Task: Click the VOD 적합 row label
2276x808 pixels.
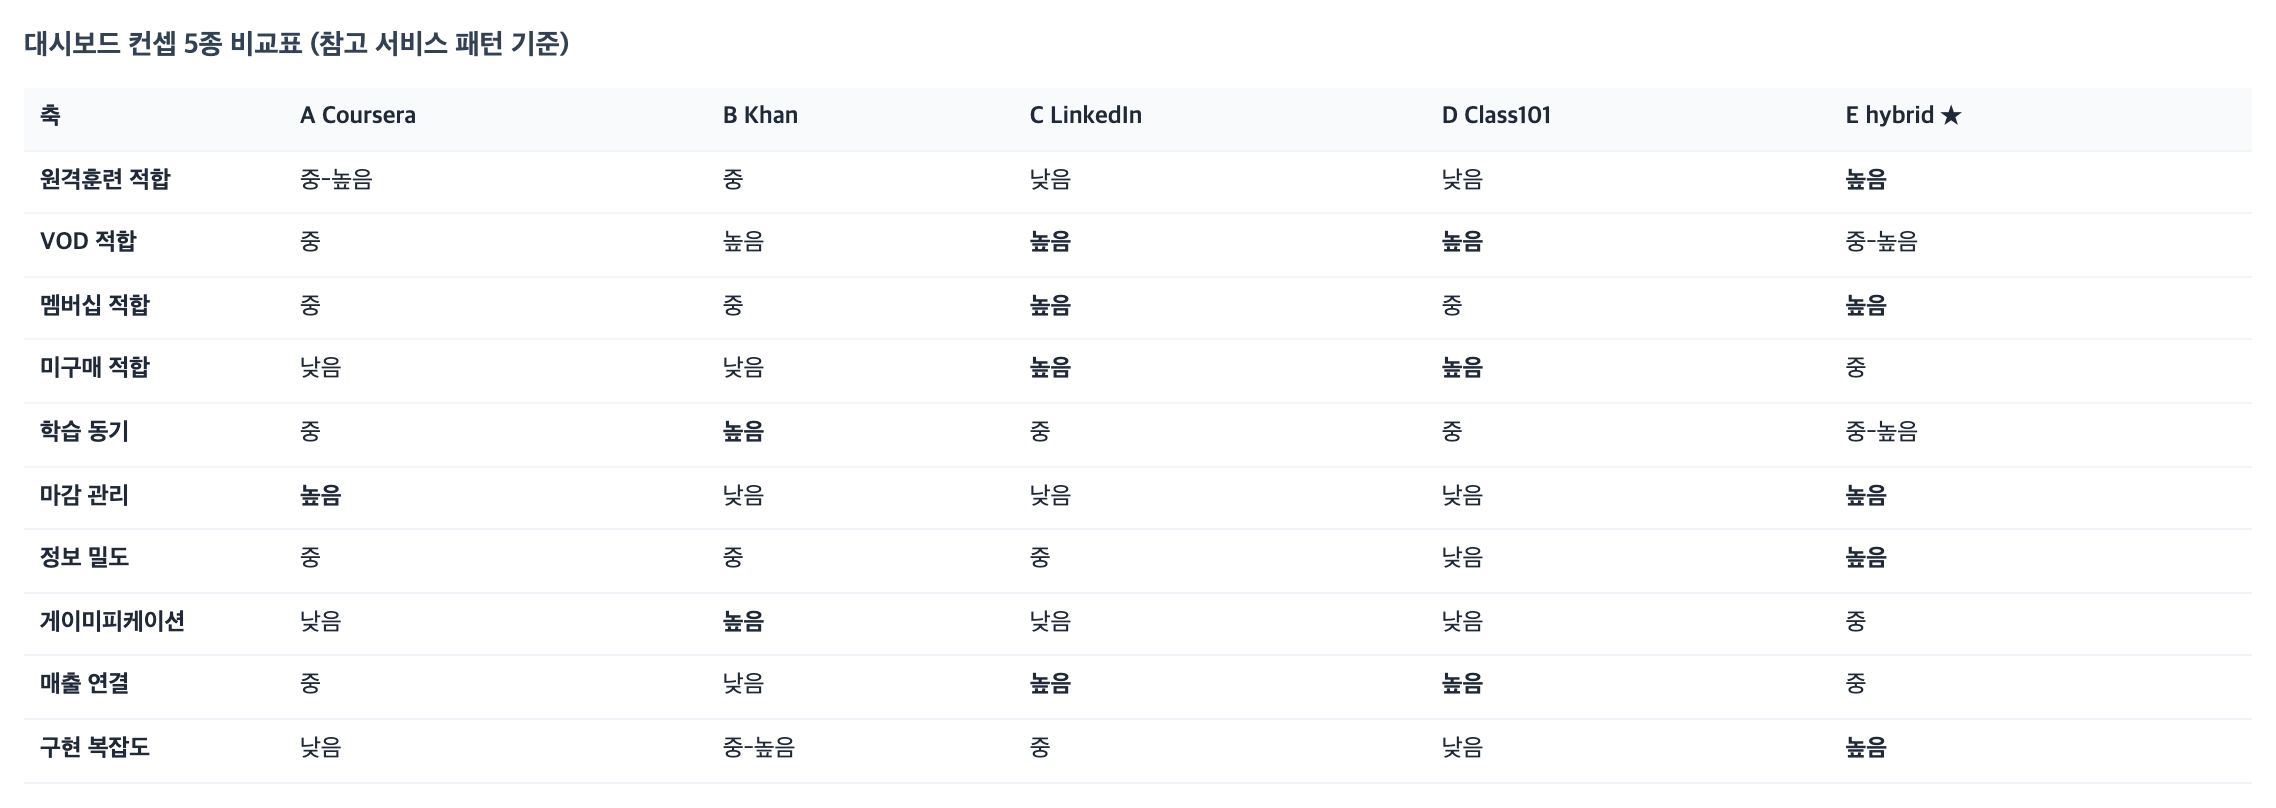Action: (88, 242)
